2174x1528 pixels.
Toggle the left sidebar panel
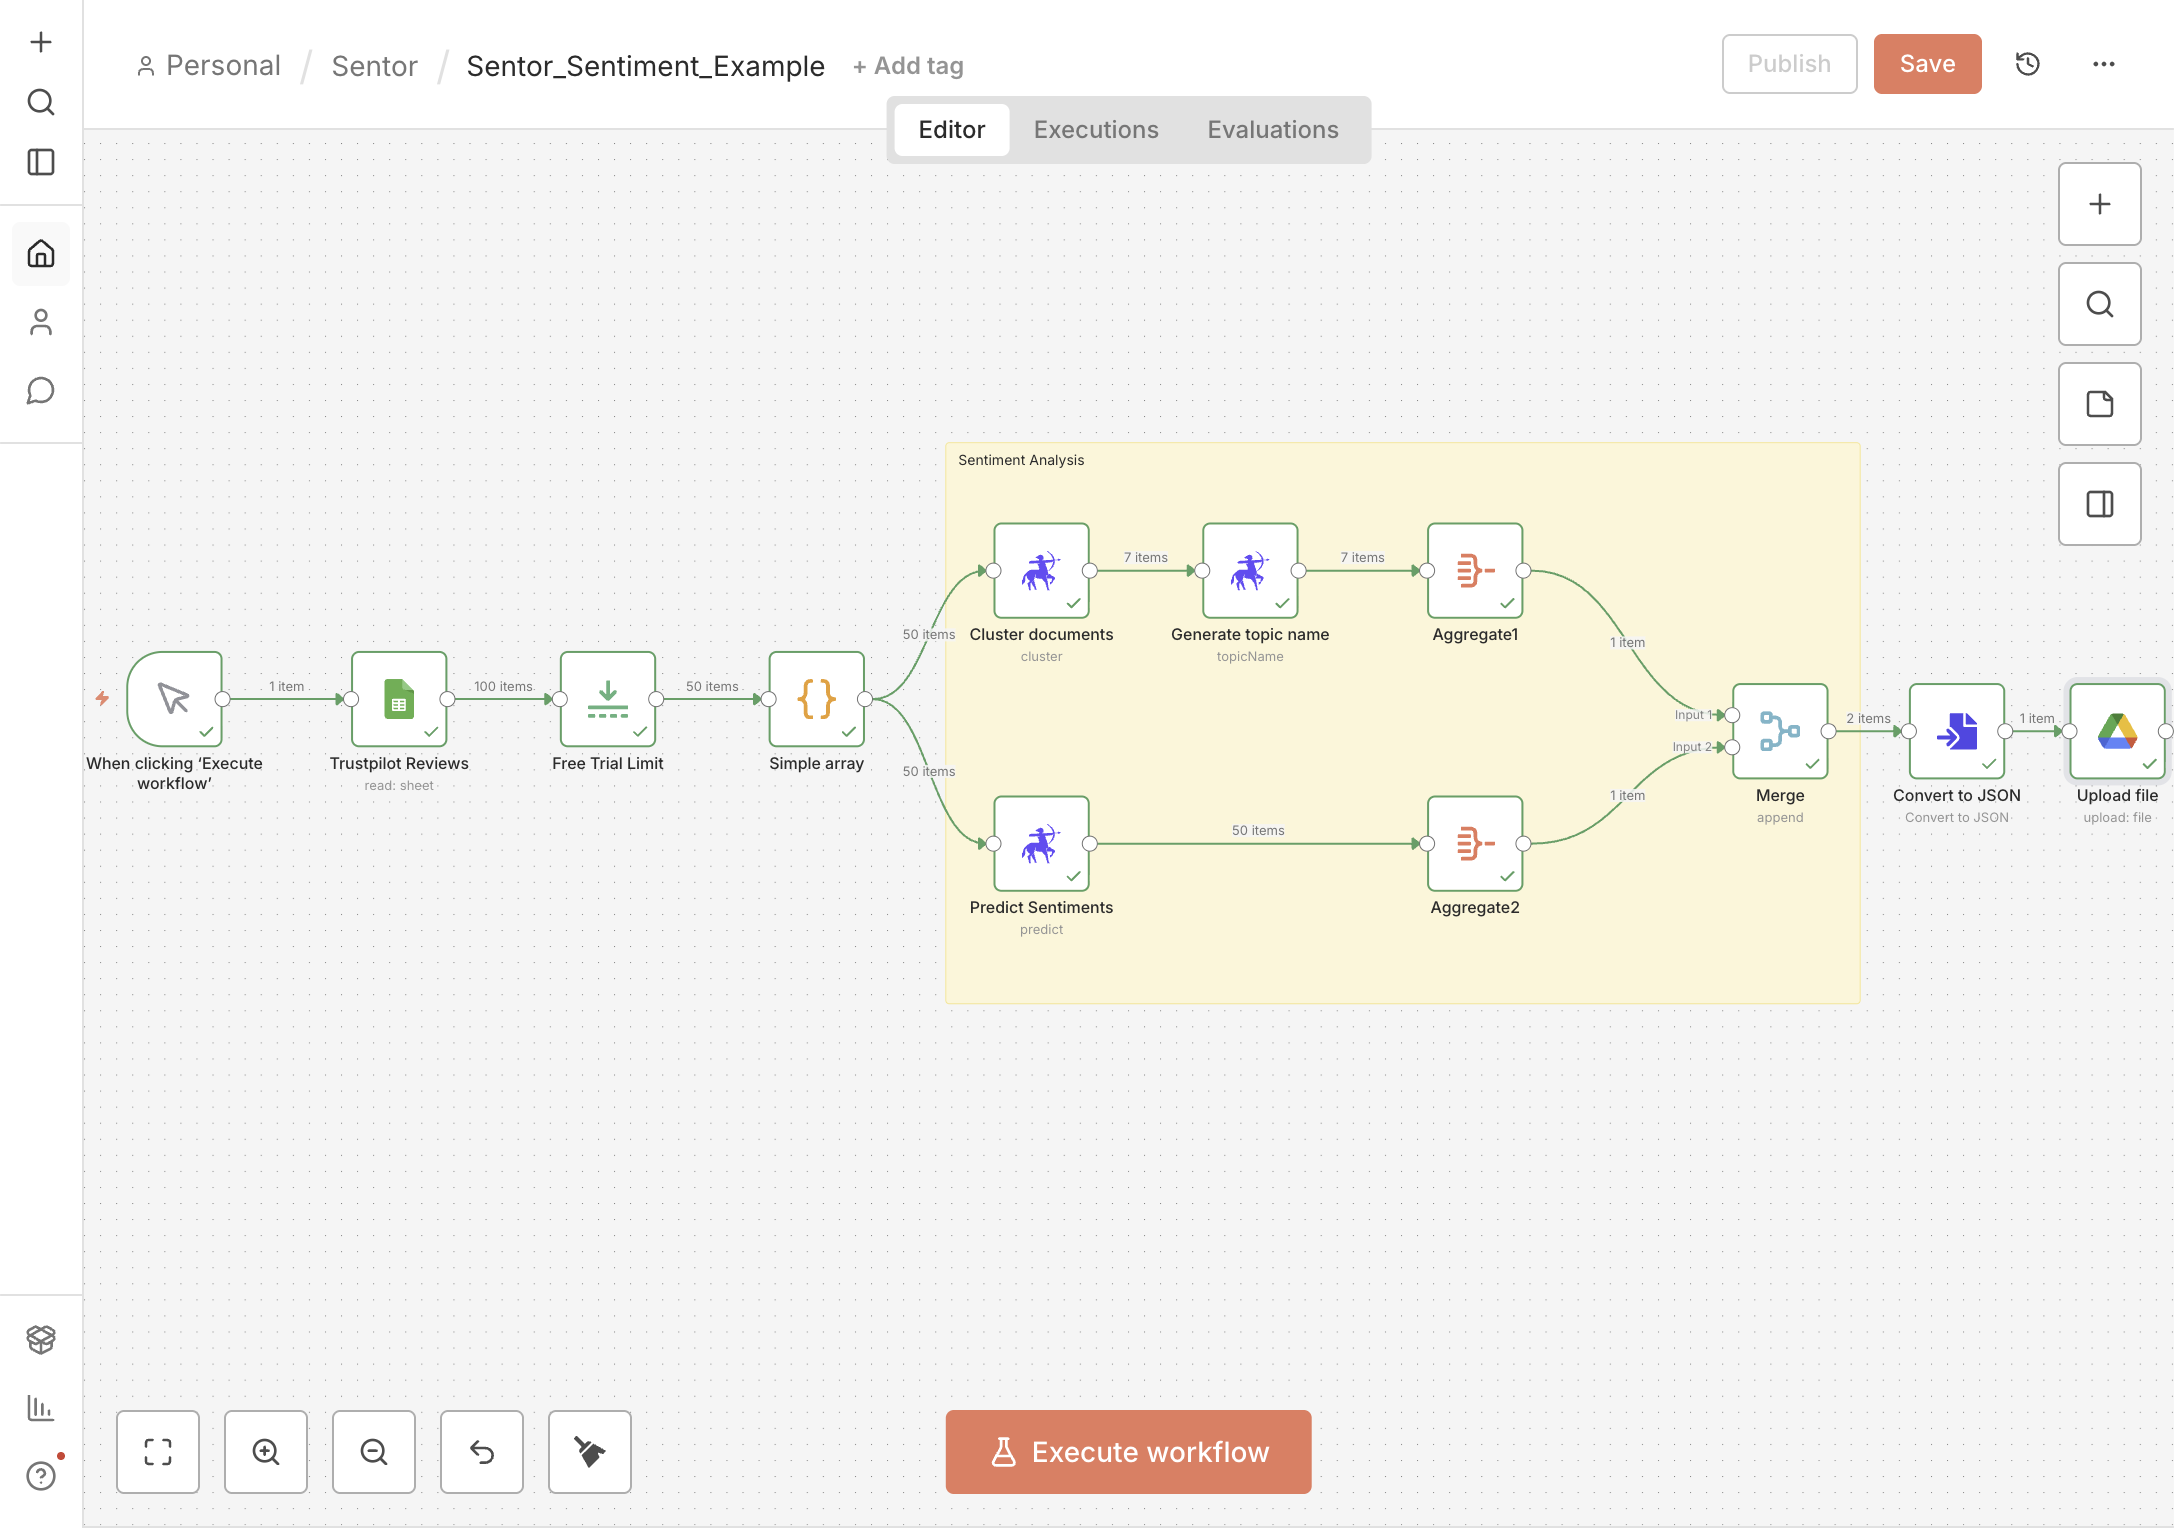(41, 162)
